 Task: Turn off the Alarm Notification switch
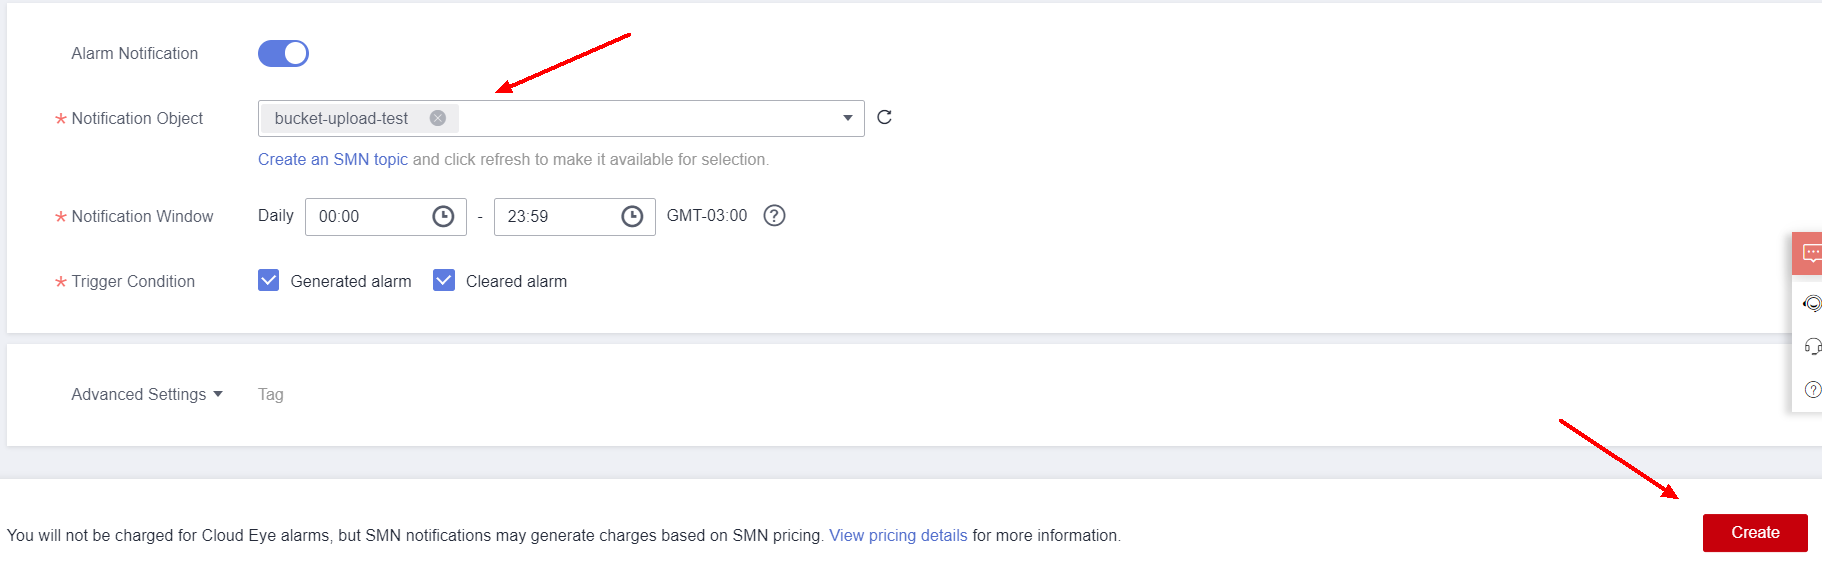(x=283, y=54)
